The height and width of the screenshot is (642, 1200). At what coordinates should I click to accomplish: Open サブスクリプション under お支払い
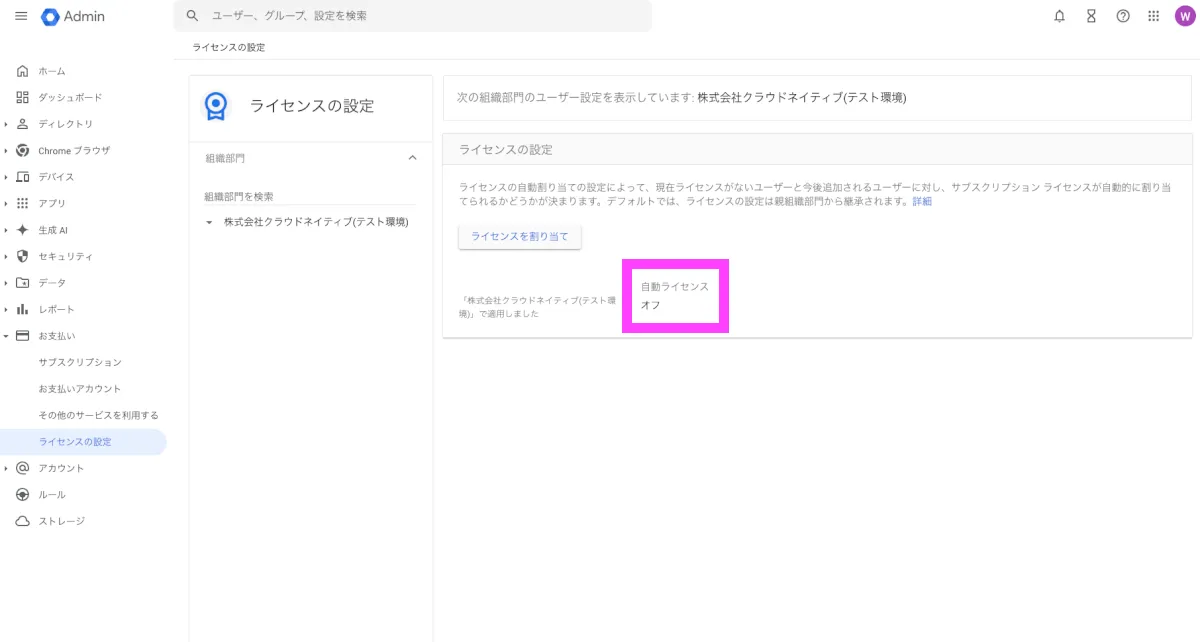point(80,362)
